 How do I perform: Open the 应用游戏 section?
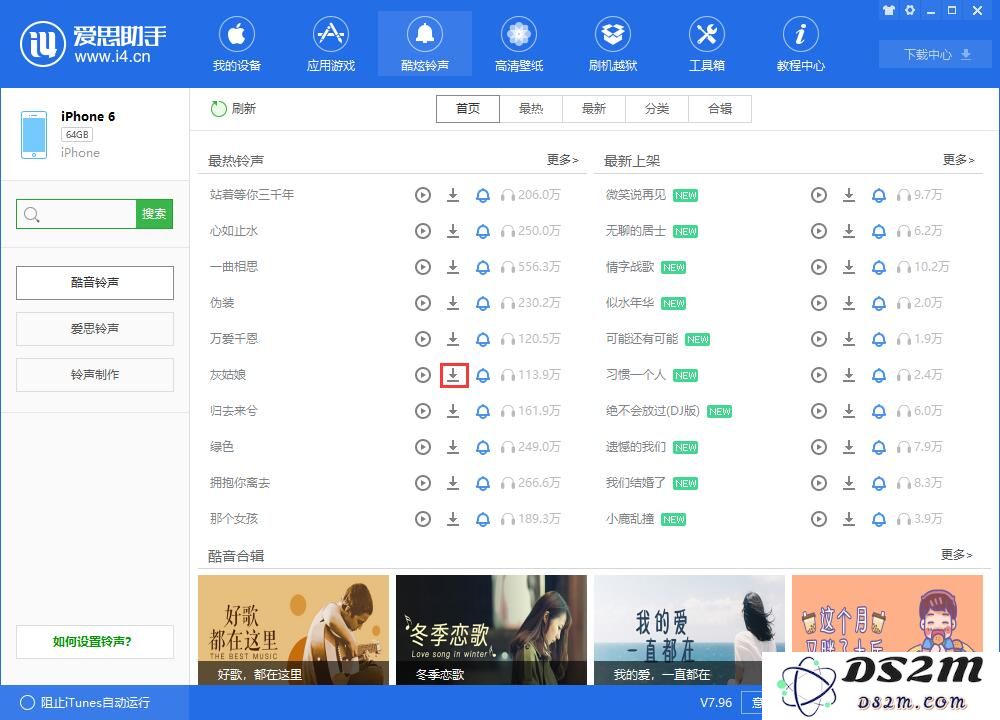pos(330,45)
